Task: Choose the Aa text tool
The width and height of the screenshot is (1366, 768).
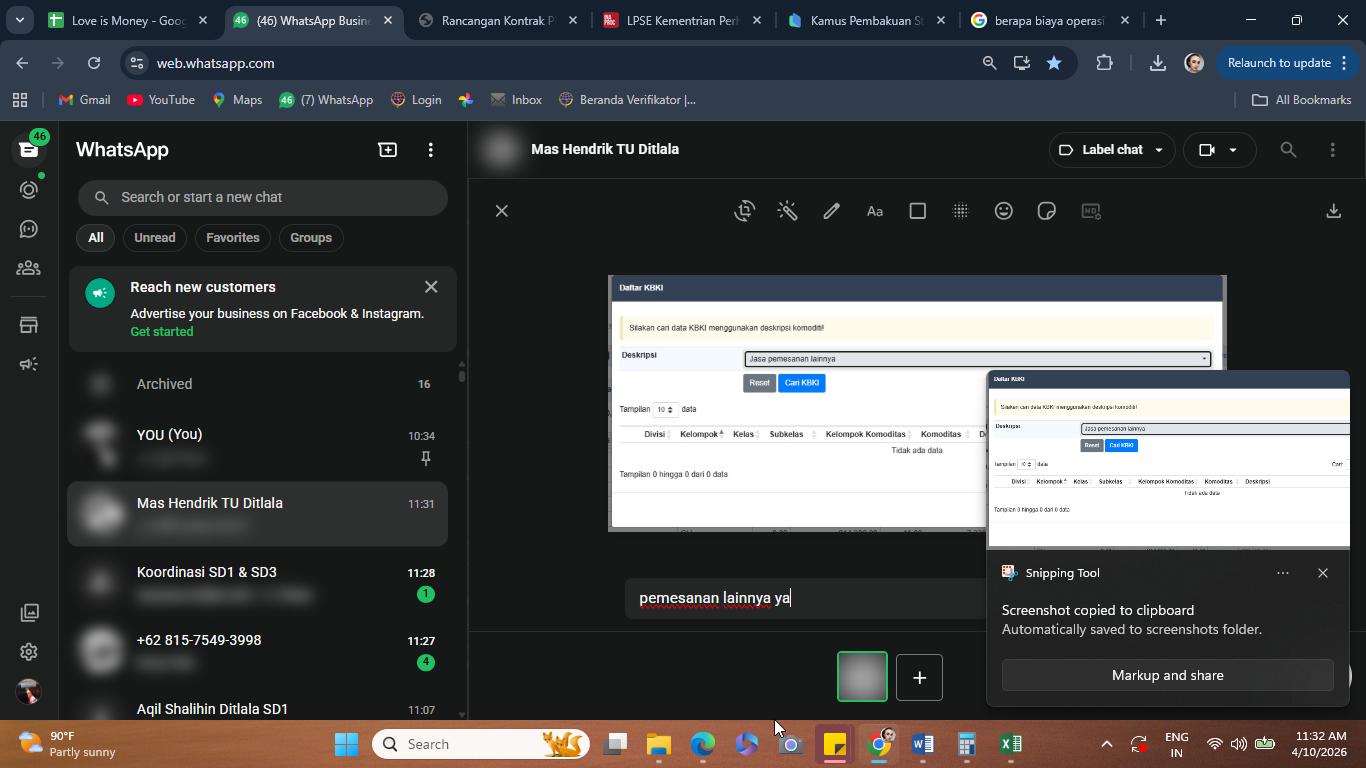Action: [x=875, y=211]
